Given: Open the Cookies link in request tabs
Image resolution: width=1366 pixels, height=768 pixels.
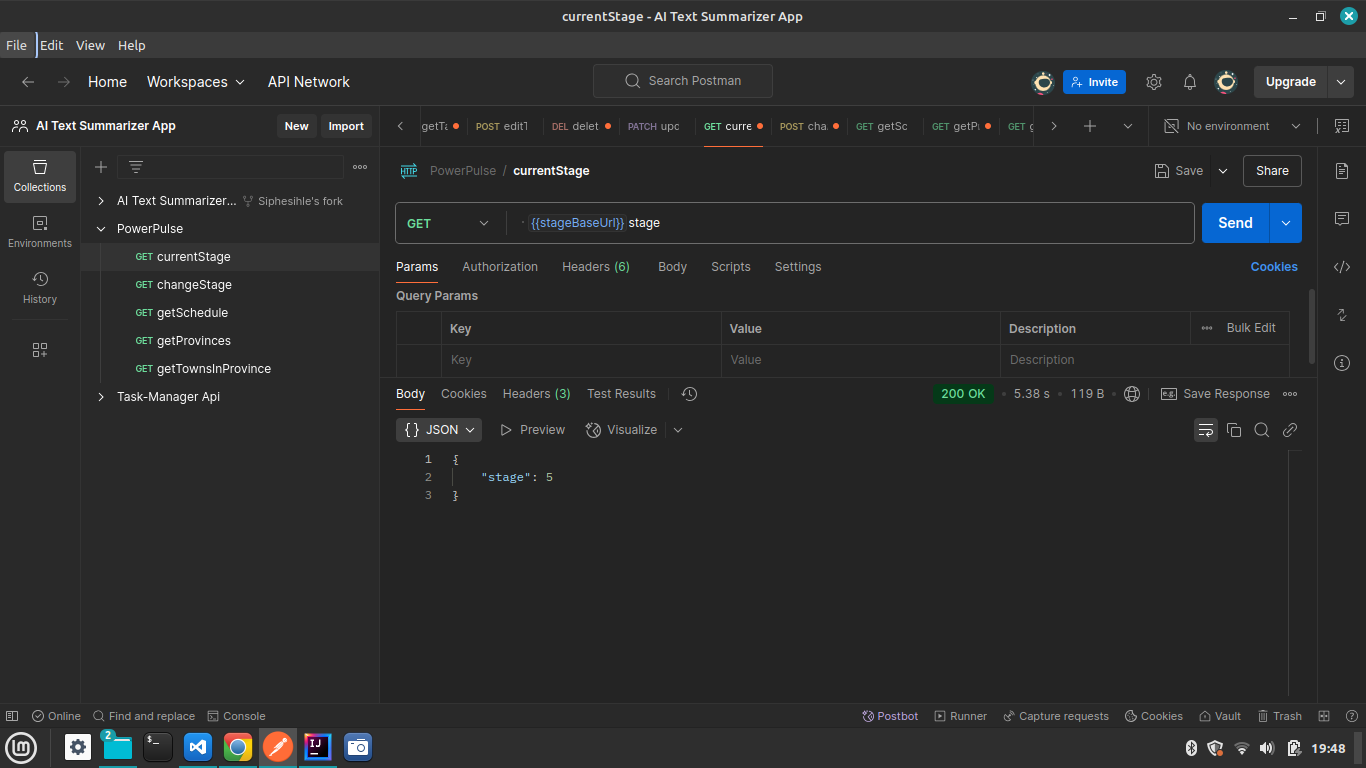Looking at the screenshot, I should pos(1274,267).
